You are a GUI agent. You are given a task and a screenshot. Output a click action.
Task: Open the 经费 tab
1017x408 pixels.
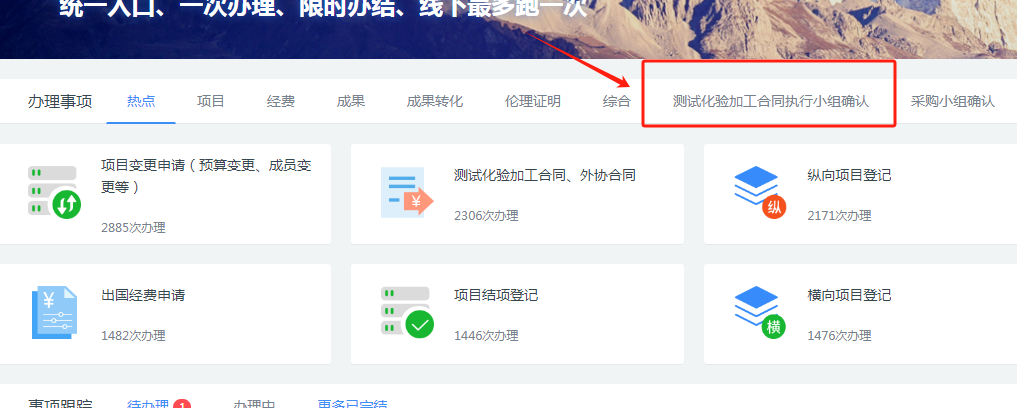coord(281,101)
